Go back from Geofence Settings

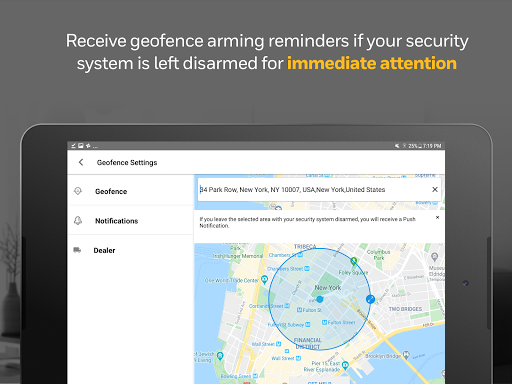[x=81, y=162]
